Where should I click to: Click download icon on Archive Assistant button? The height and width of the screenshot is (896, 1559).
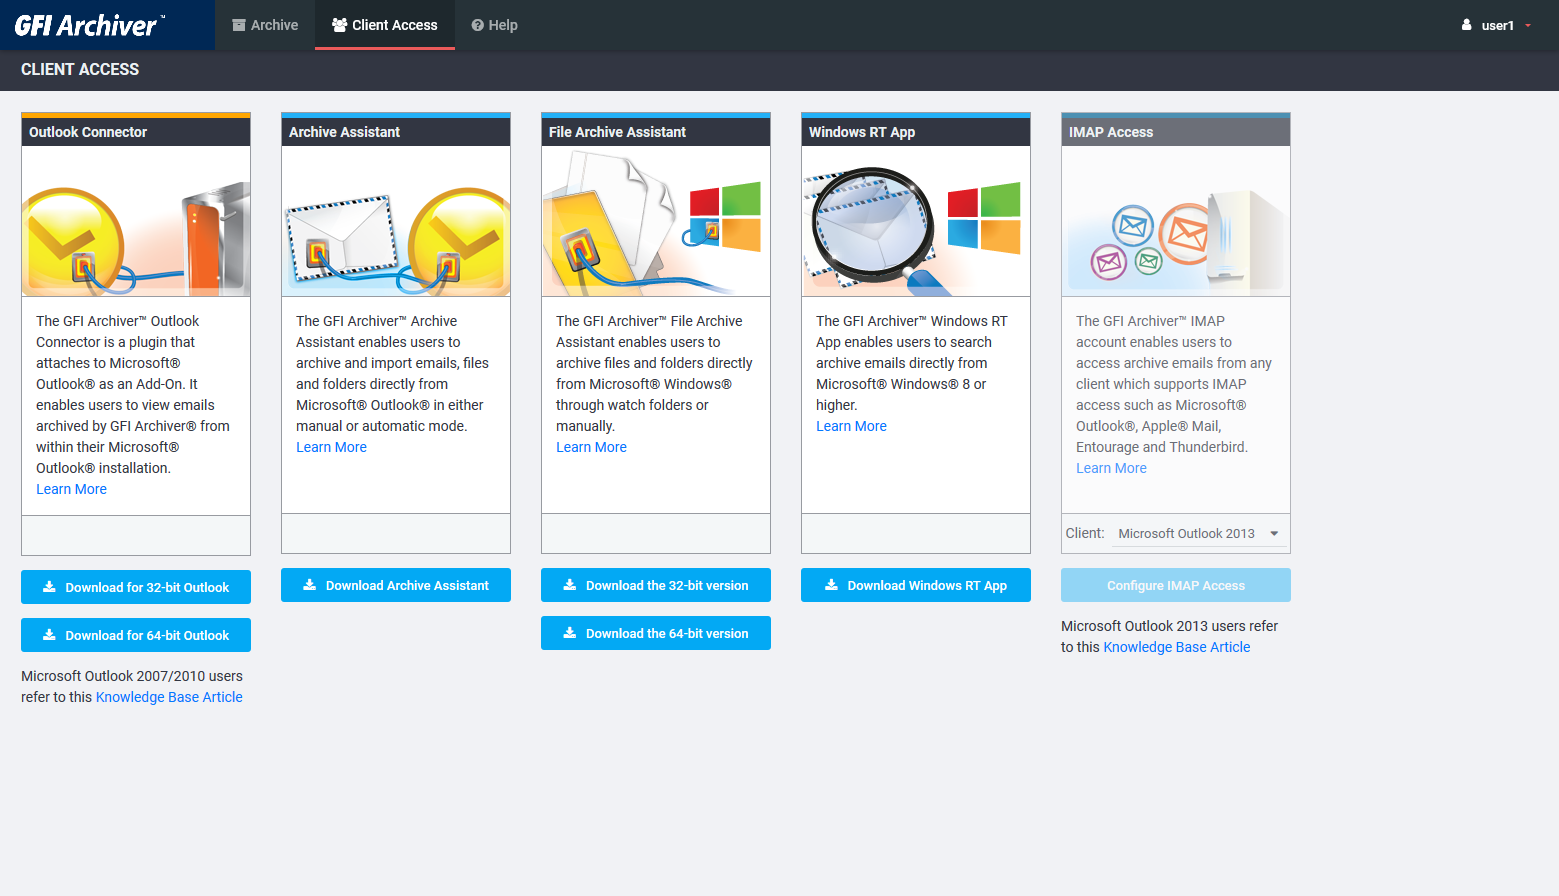(310, 585)
